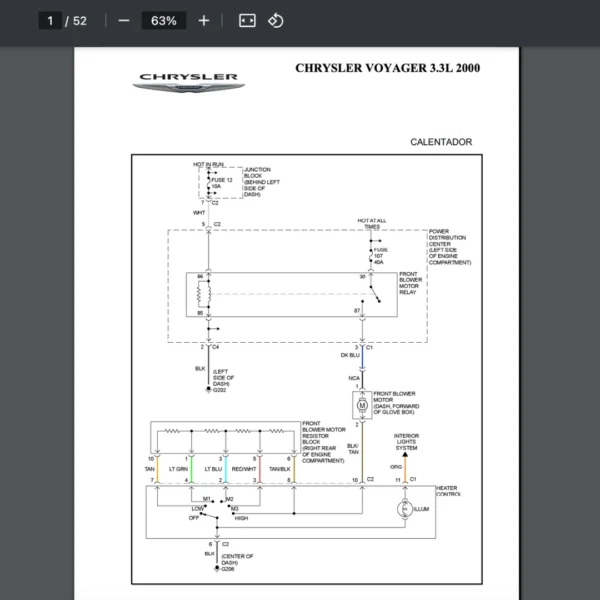Click the Fuse 107 40A label
This screenshot has width=600, height=600.
(x=377, y=256)
